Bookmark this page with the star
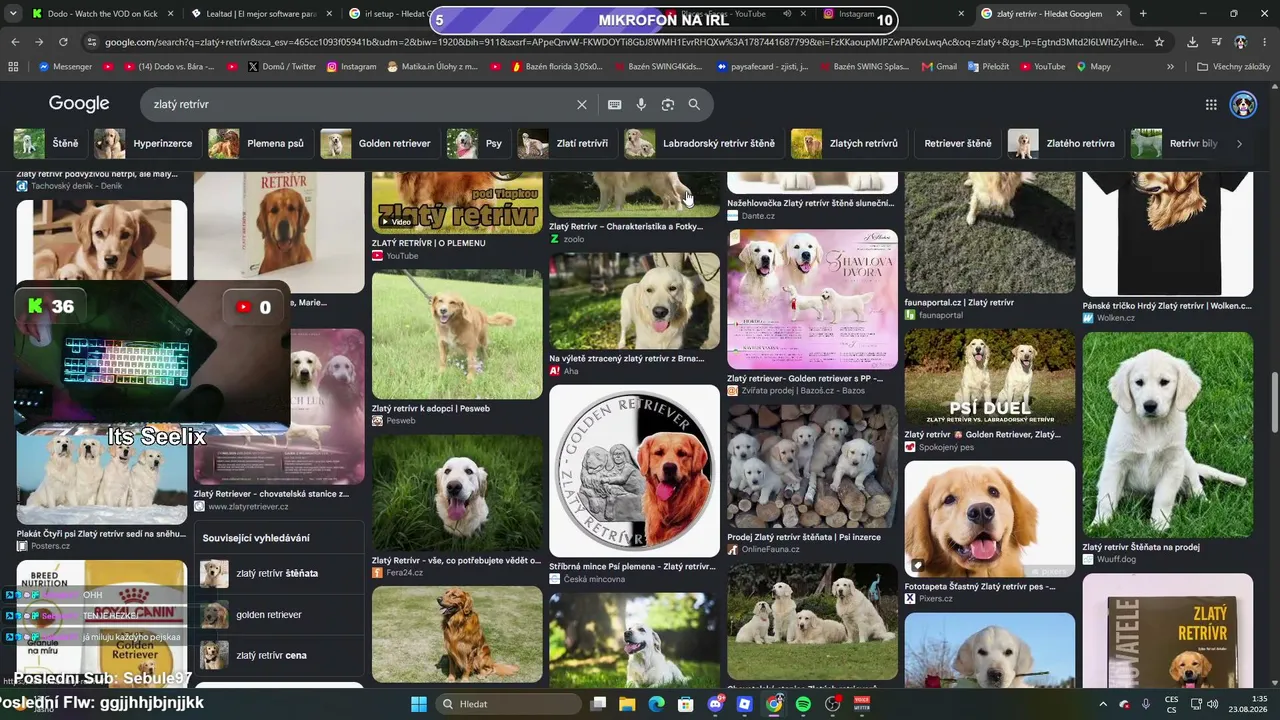The image size is (1280, 720). click(1159, 42)
